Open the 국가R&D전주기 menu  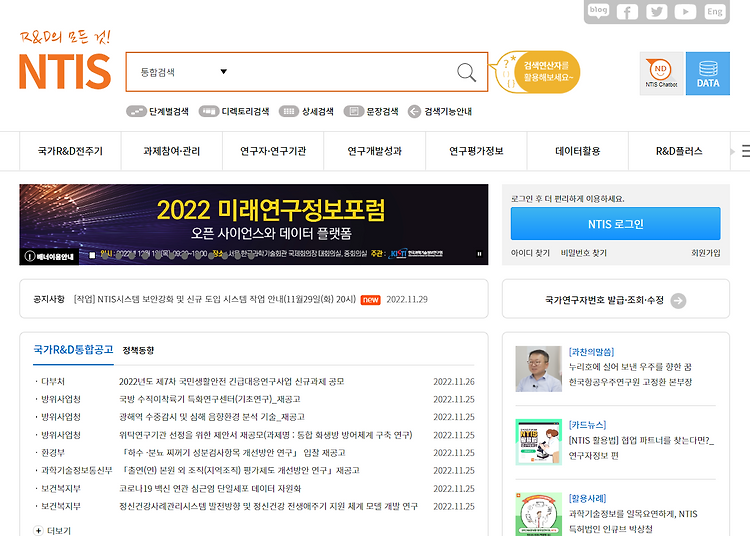pyautogui.click(x=70, y=151)
